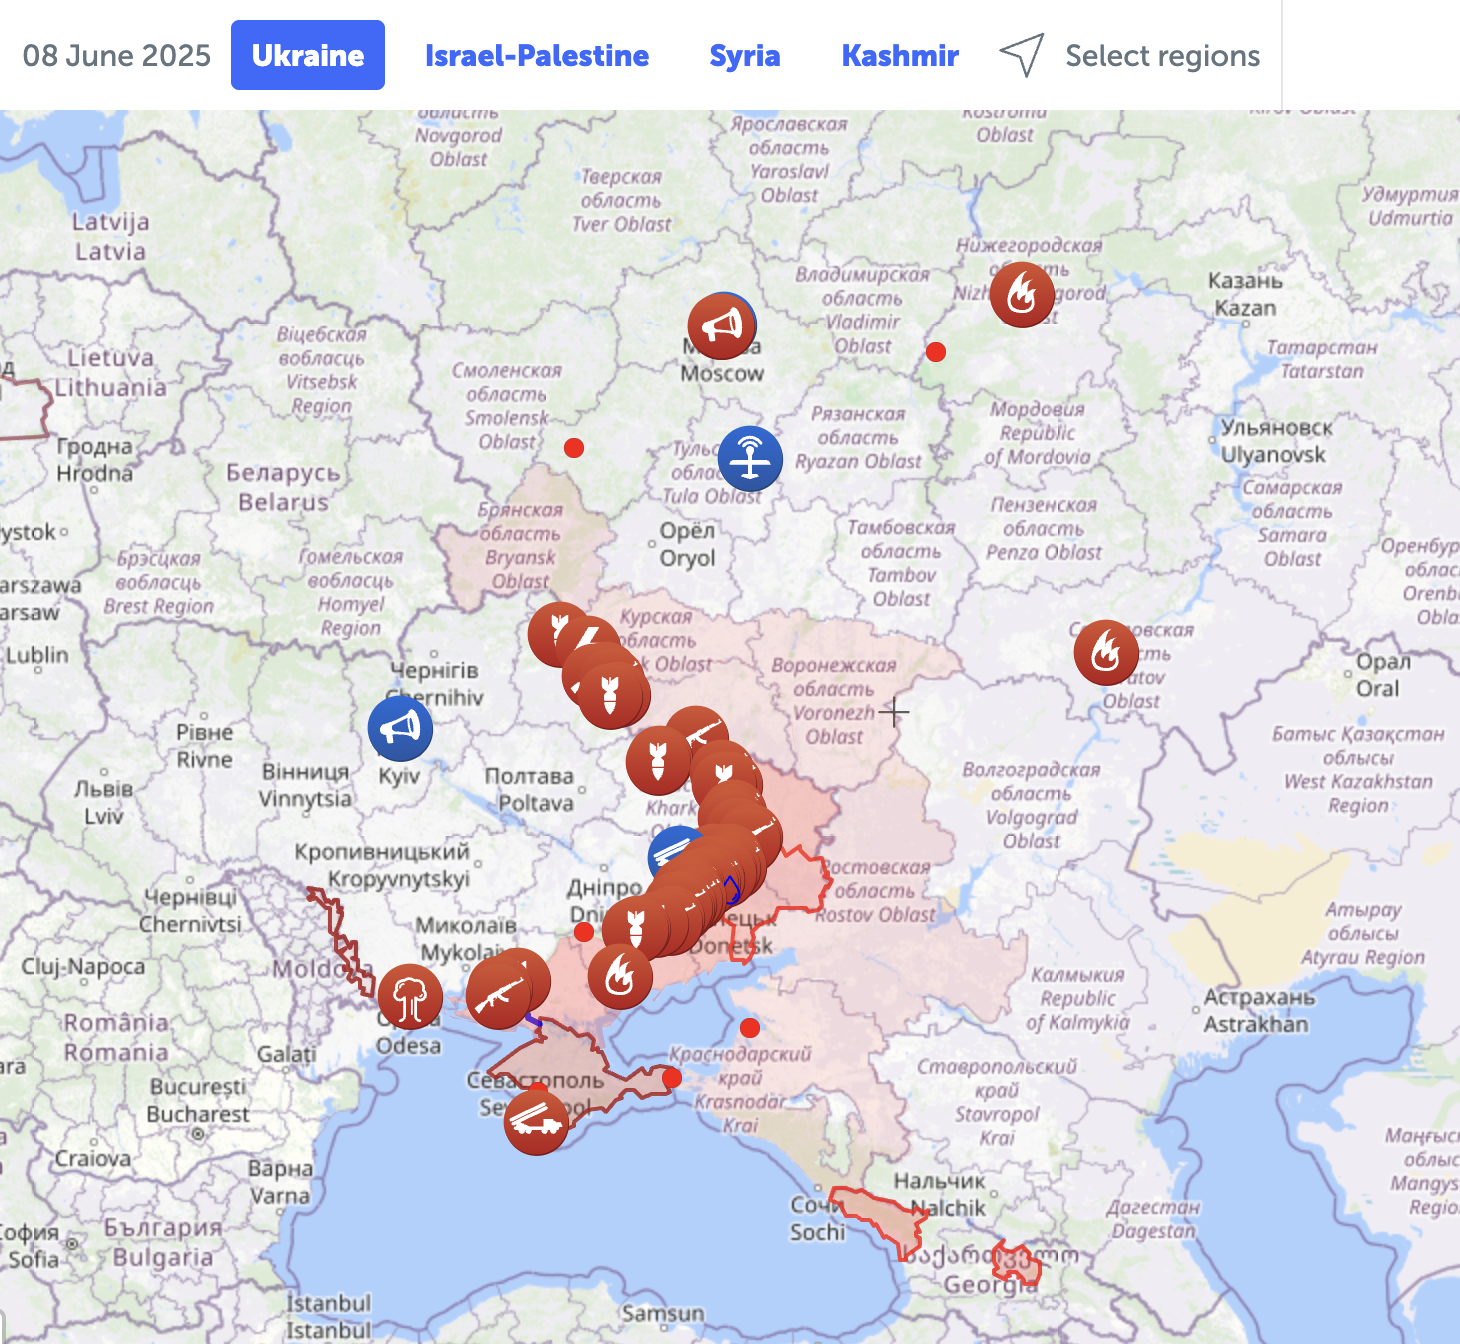Open the blue megaphone marker above Kyiv

tap(400, 728)
